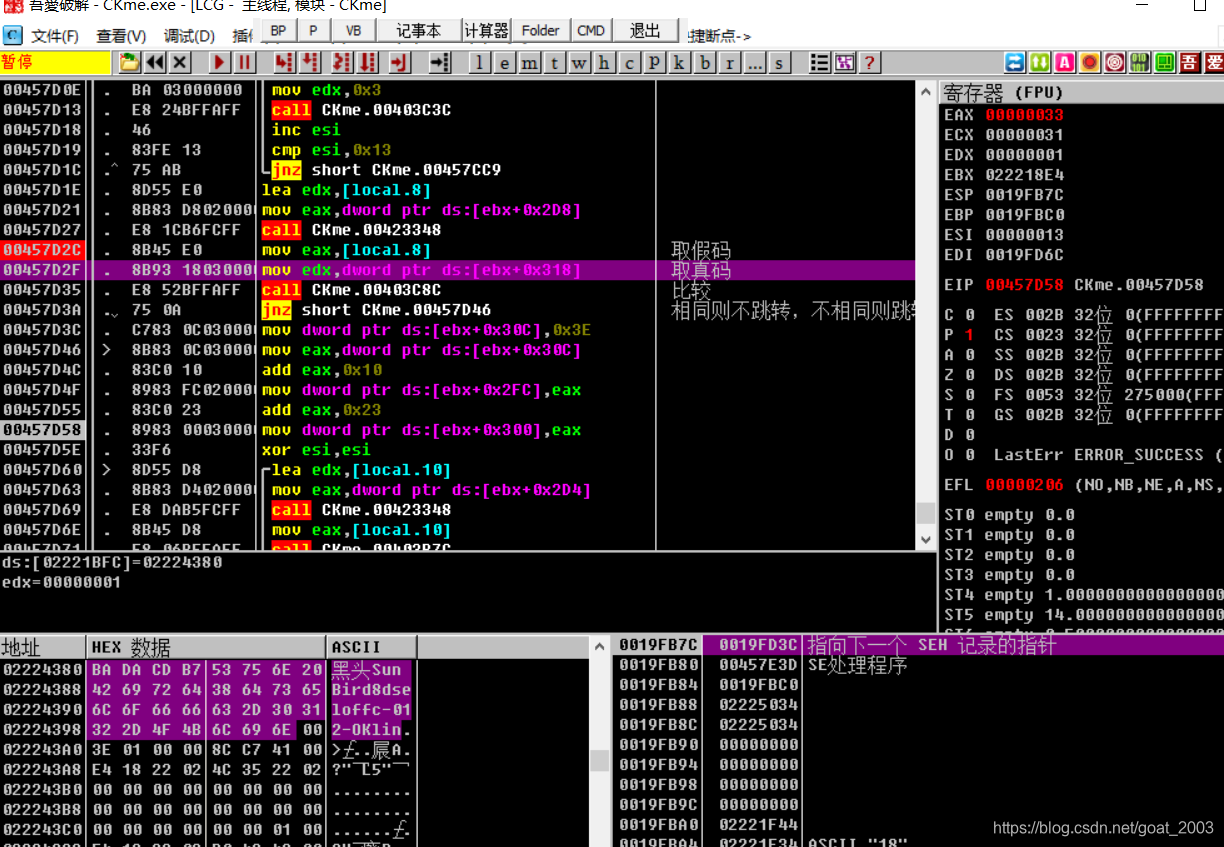This screenshot has width=1224, height=847.
Task: Click the 退出 button
Action: pyautogui.click(x=645, y=31)
